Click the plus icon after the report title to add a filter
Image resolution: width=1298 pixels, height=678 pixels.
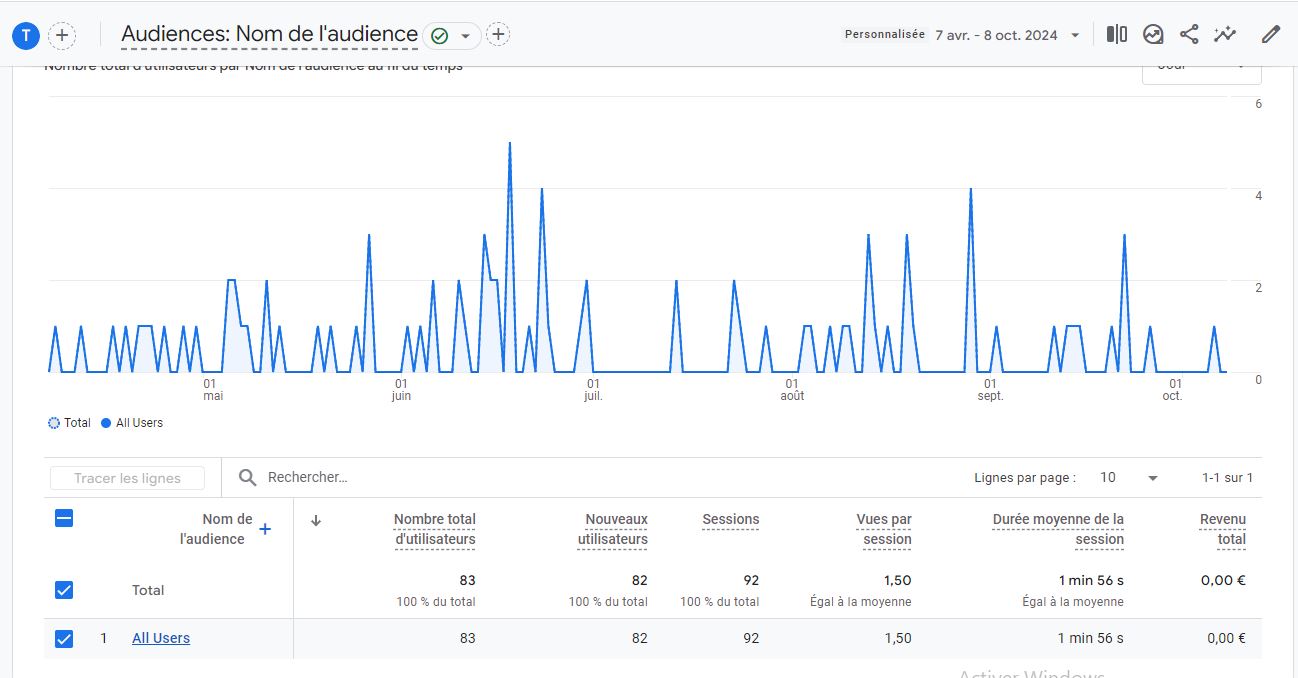click(x=498, y=35)
